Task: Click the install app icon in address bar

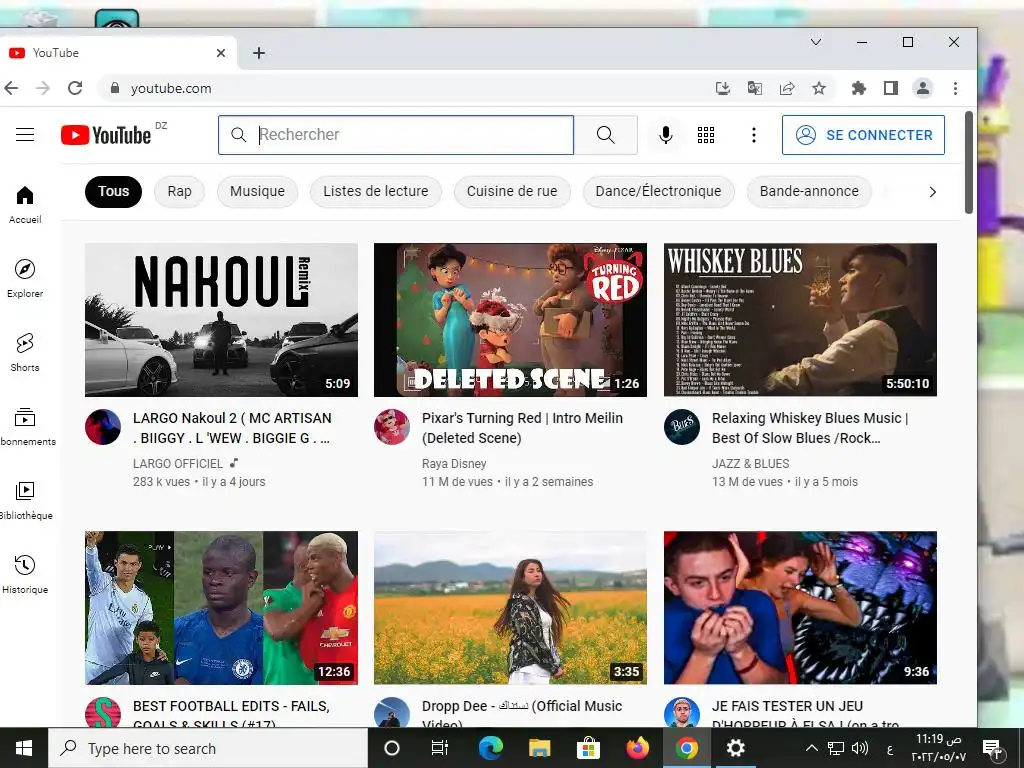Action: pyautogui.click(x=722, y=88)
